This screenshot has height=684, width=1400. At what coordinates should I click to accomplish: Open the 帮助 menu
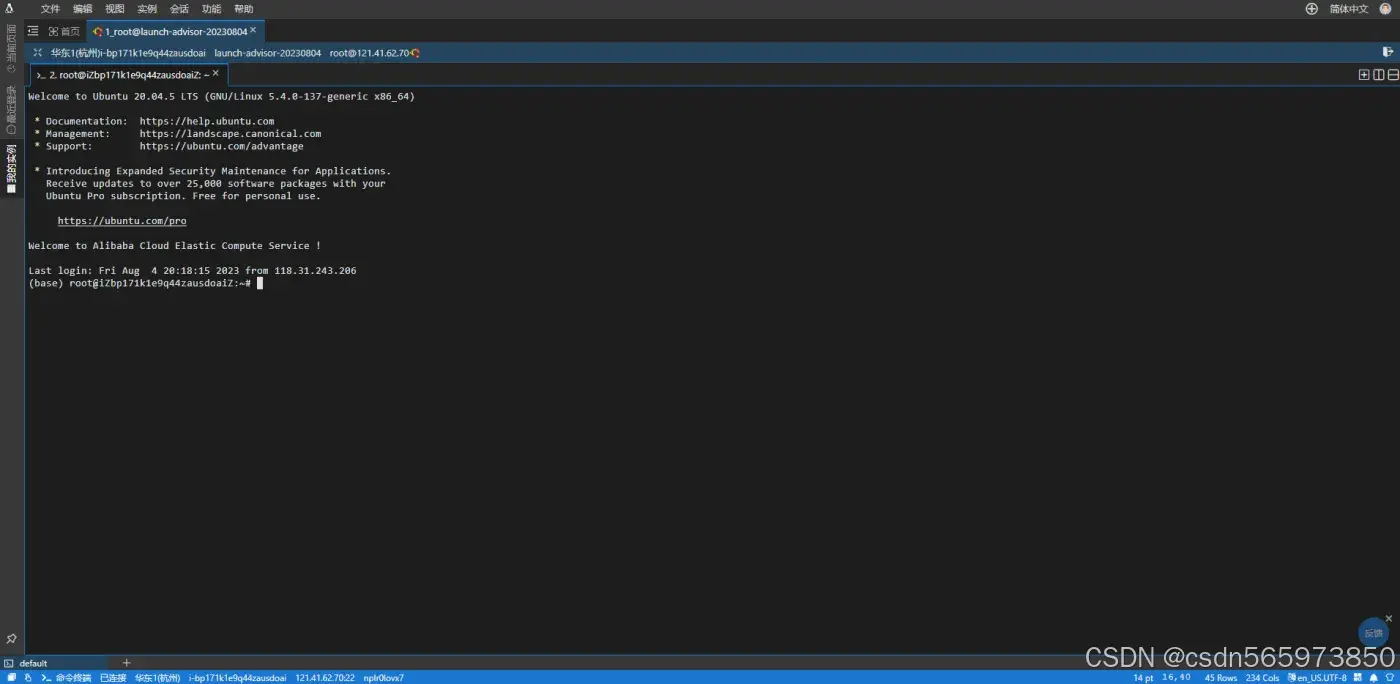243,9
